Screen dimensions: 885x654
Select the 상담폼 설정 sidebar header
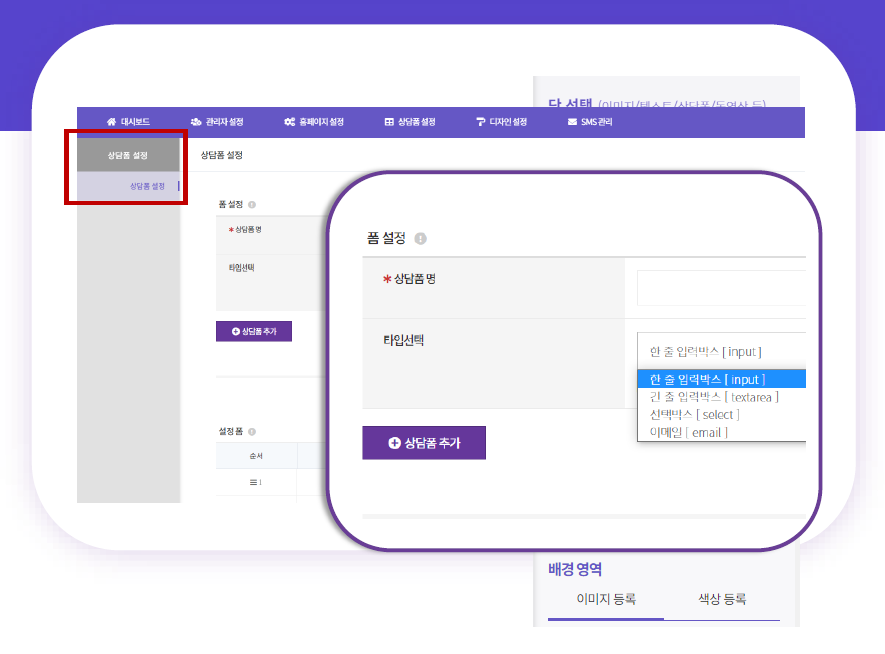[127, 155]
